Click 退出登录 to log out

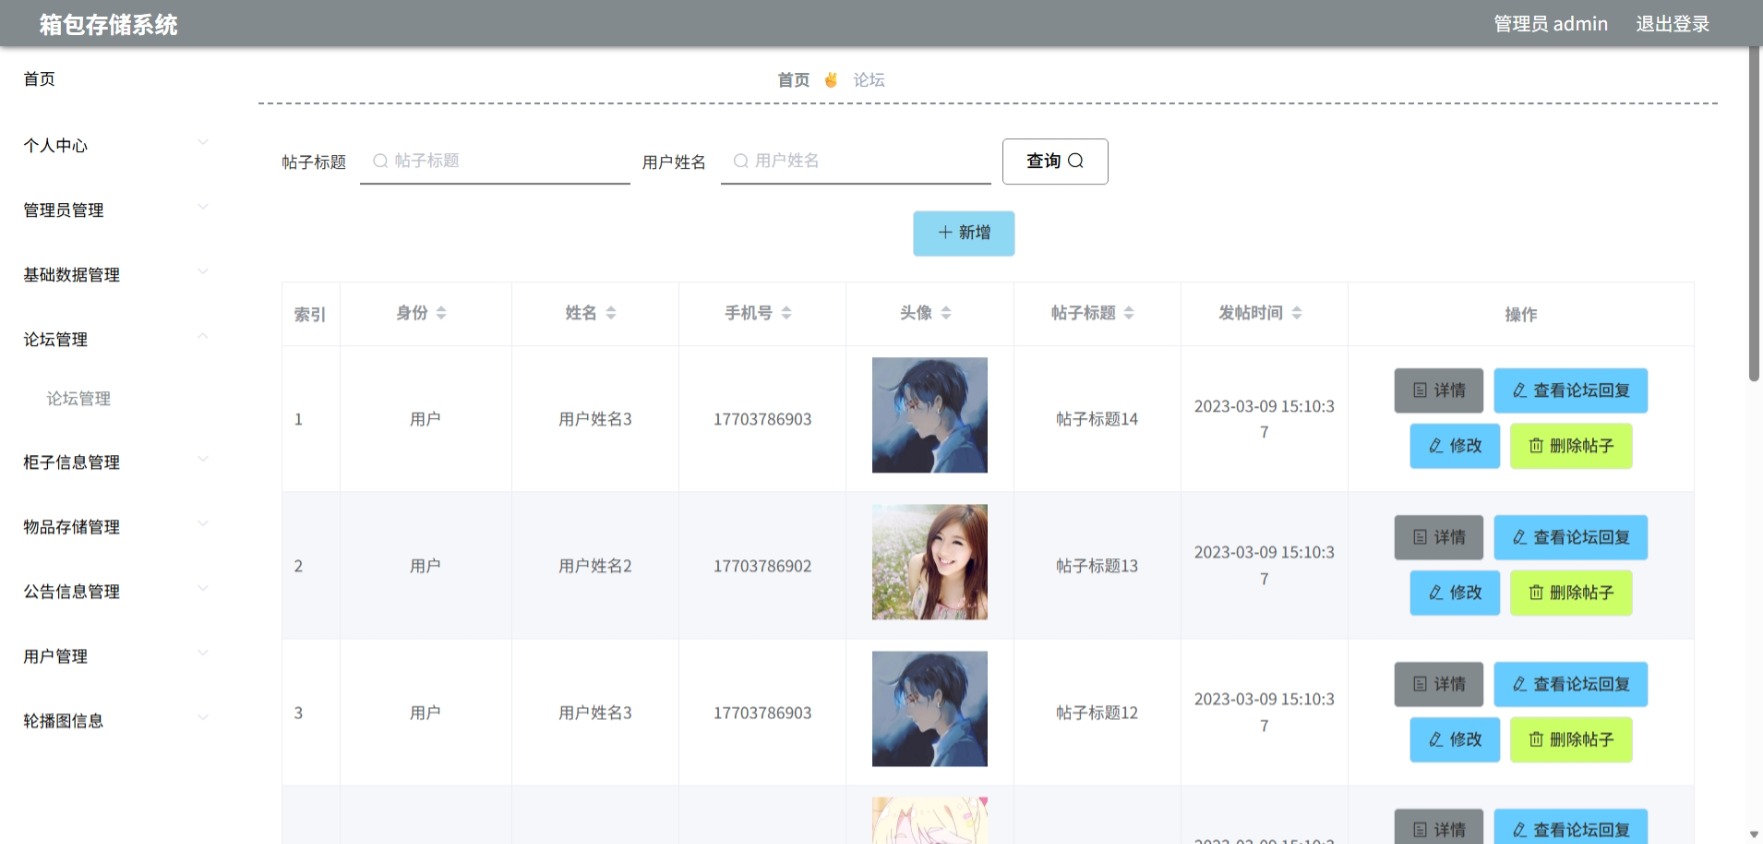[1673, 24]
